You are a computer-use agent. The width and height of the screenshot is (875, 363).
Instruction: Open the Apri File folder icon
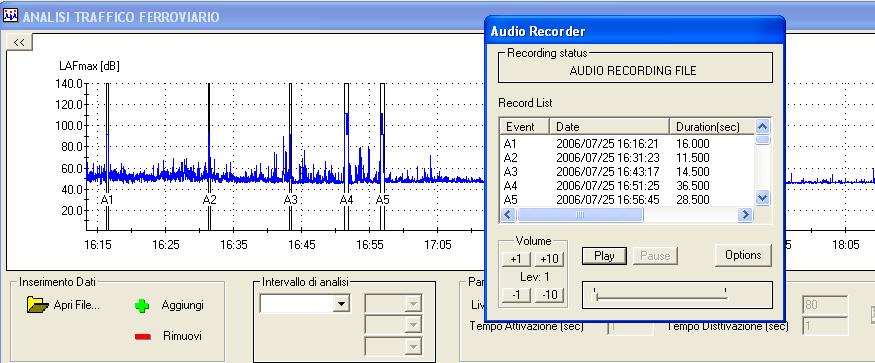(38, 304)
